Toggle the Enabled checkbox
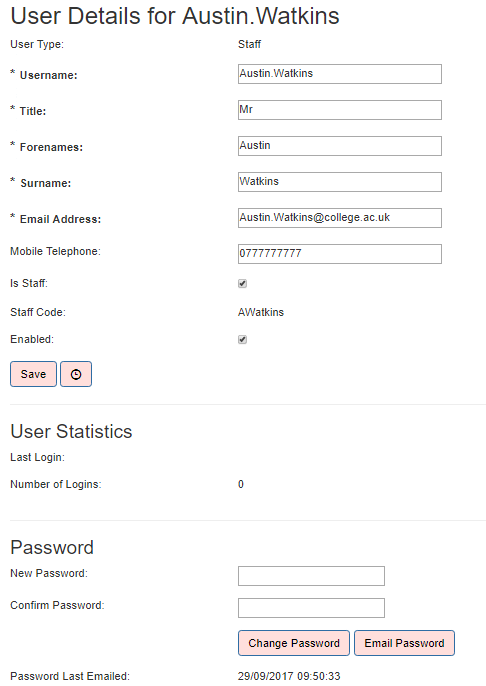Image resolution: width=486 pixels, height=686 pixels. tap(242, 340)
